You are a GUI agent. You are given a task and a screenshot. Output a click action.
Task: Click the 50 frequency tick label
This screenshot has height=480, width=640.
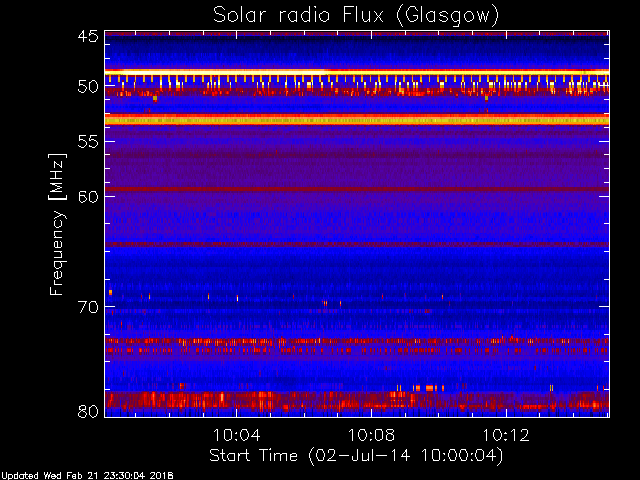click(x=88, y=87)
